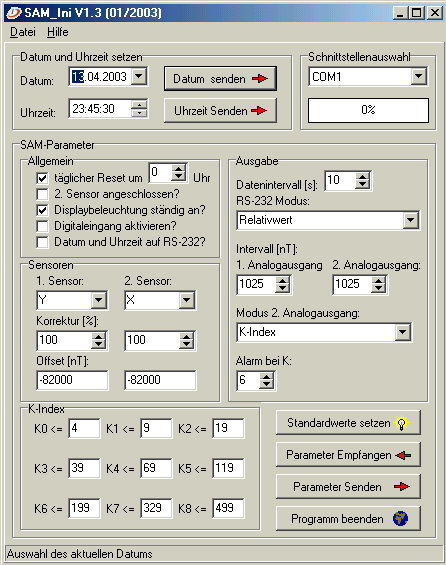Viewport: 446px width, 565px height.
Task: Click the K5 threshold field showing 119
Action: 228,468
